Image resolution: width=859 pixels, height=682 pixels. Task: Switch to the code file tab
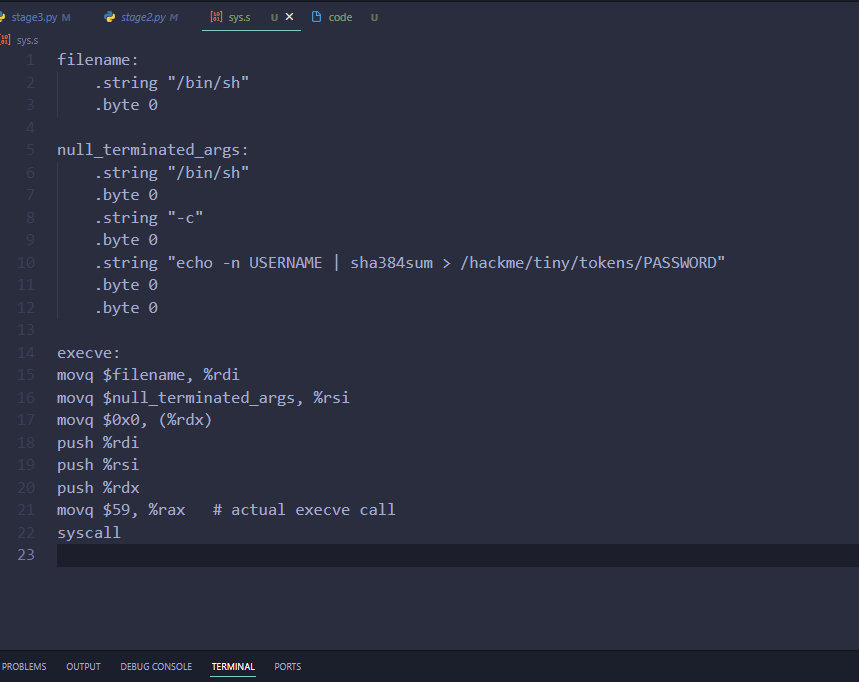340,17
